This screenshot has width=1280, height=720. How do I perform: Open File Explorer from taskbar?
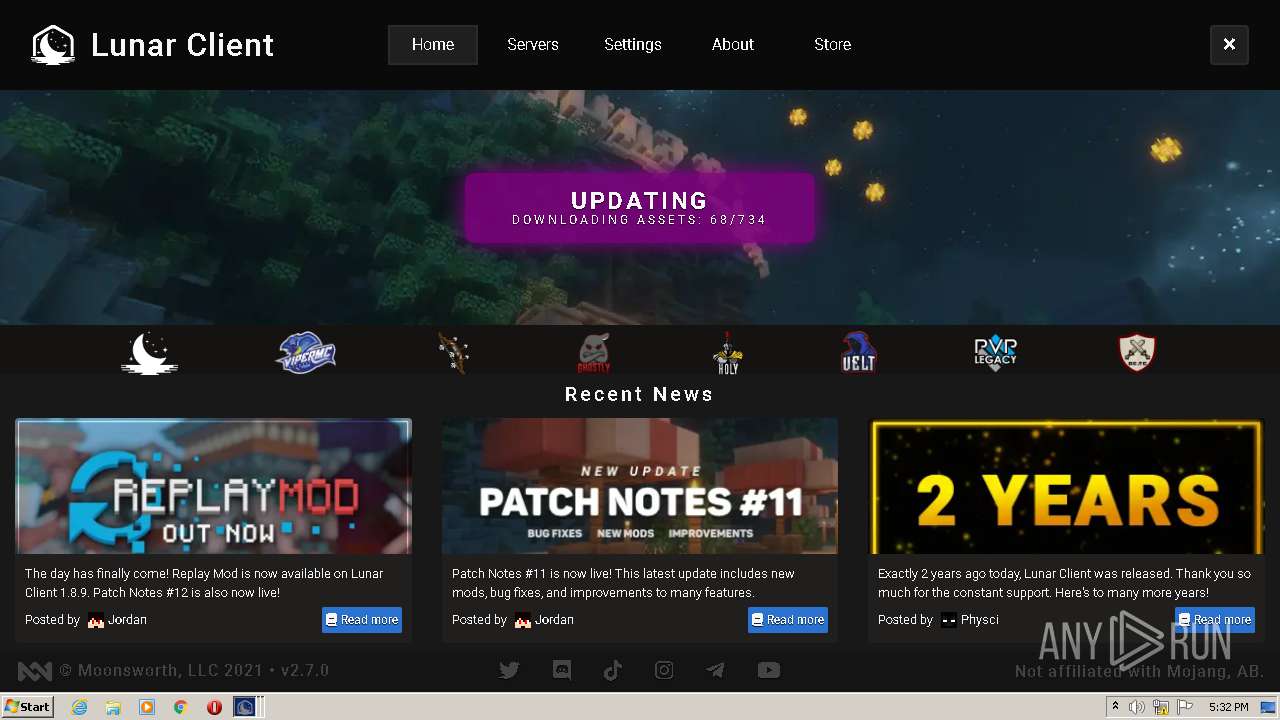pos(113,707)
